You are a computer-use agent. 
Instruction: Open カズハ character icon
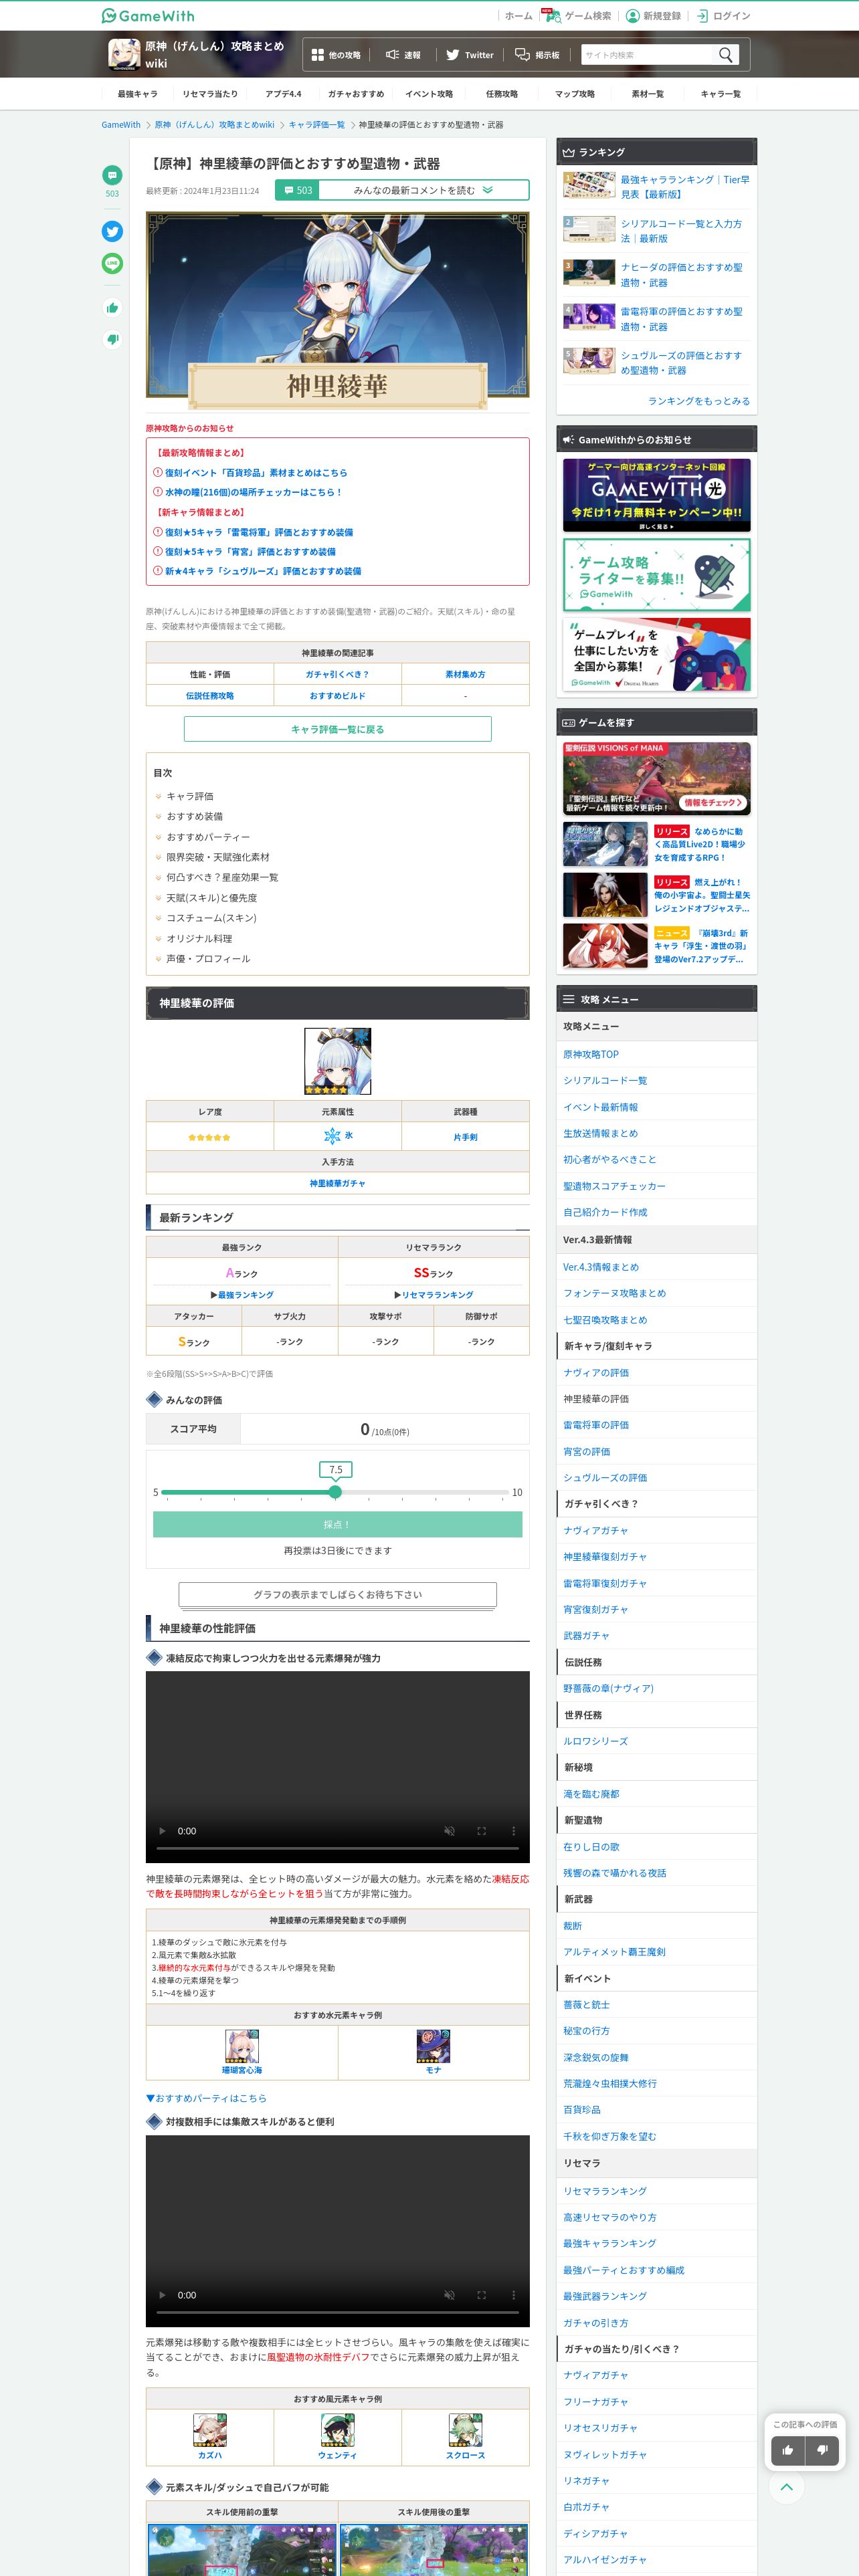point(210,2429)
